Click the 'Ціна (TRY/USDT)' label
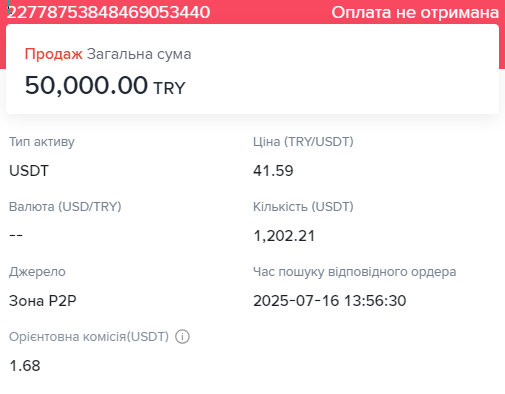 [303, 142]
